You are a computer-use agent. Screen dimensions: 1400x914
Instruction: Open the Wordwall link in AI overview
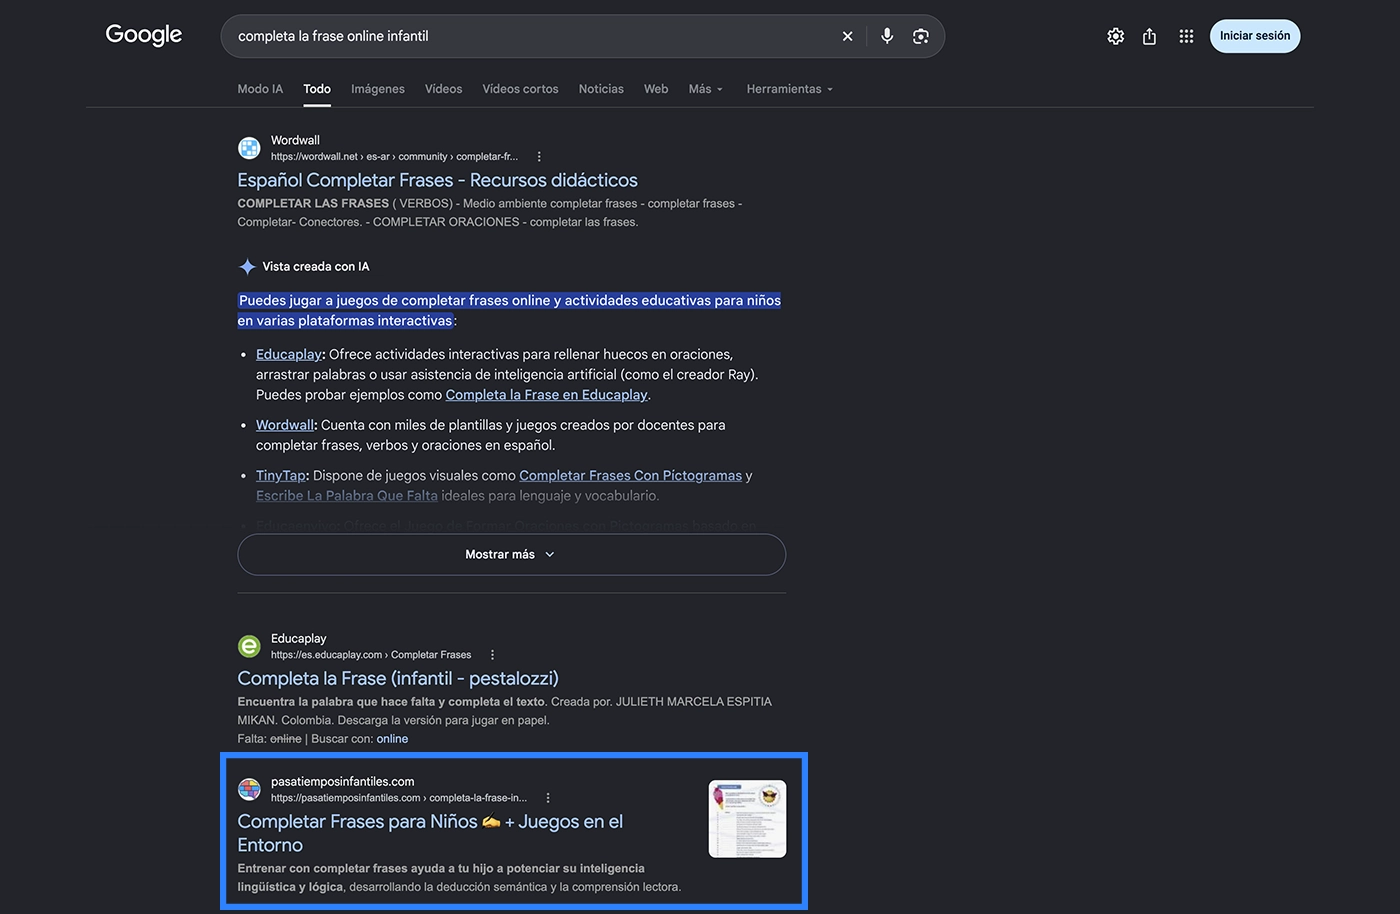pyautogui.click(x=285, y=425)
